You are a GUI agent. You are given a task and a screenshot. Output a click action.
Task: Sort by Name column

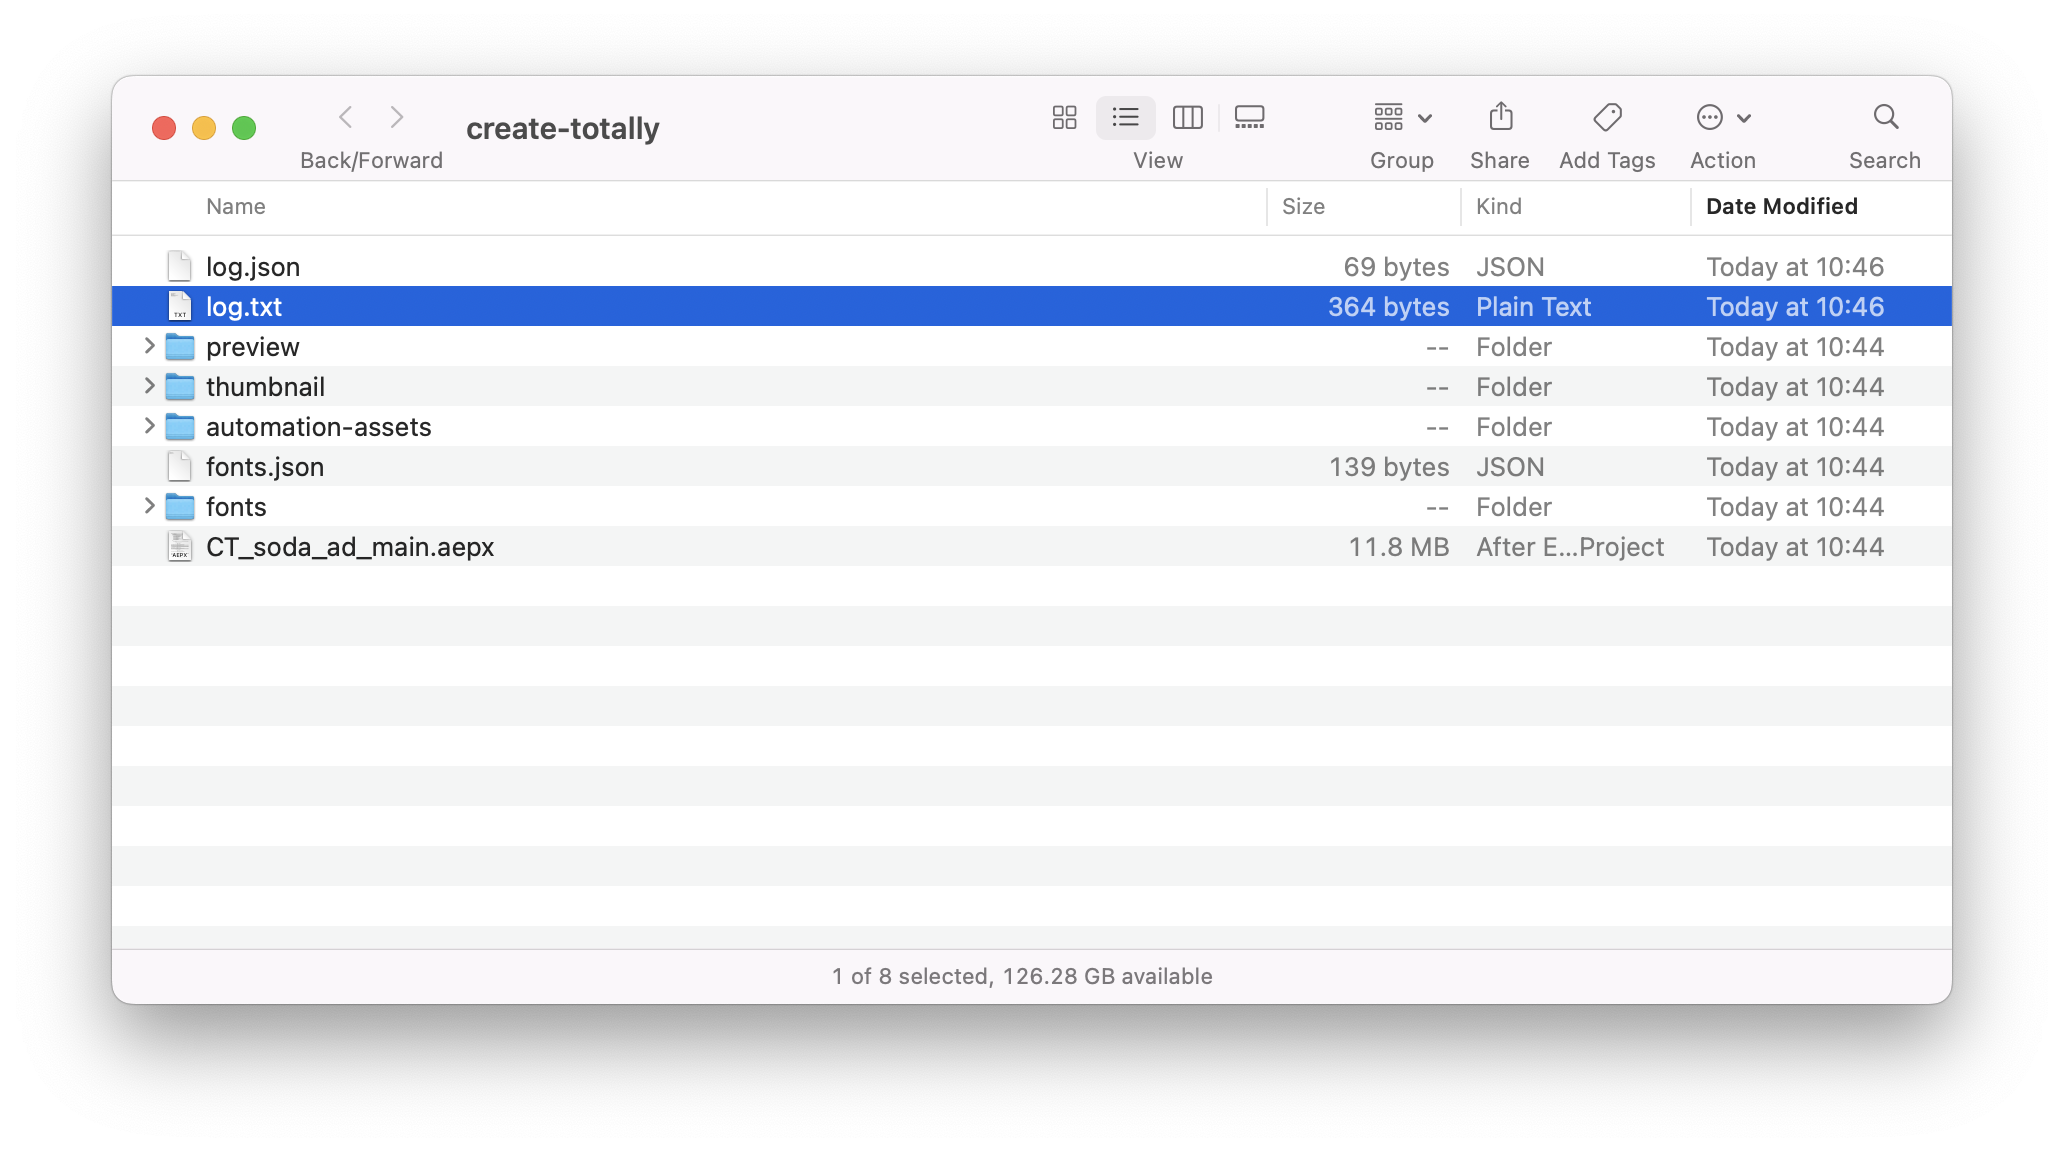coord(236,207)
